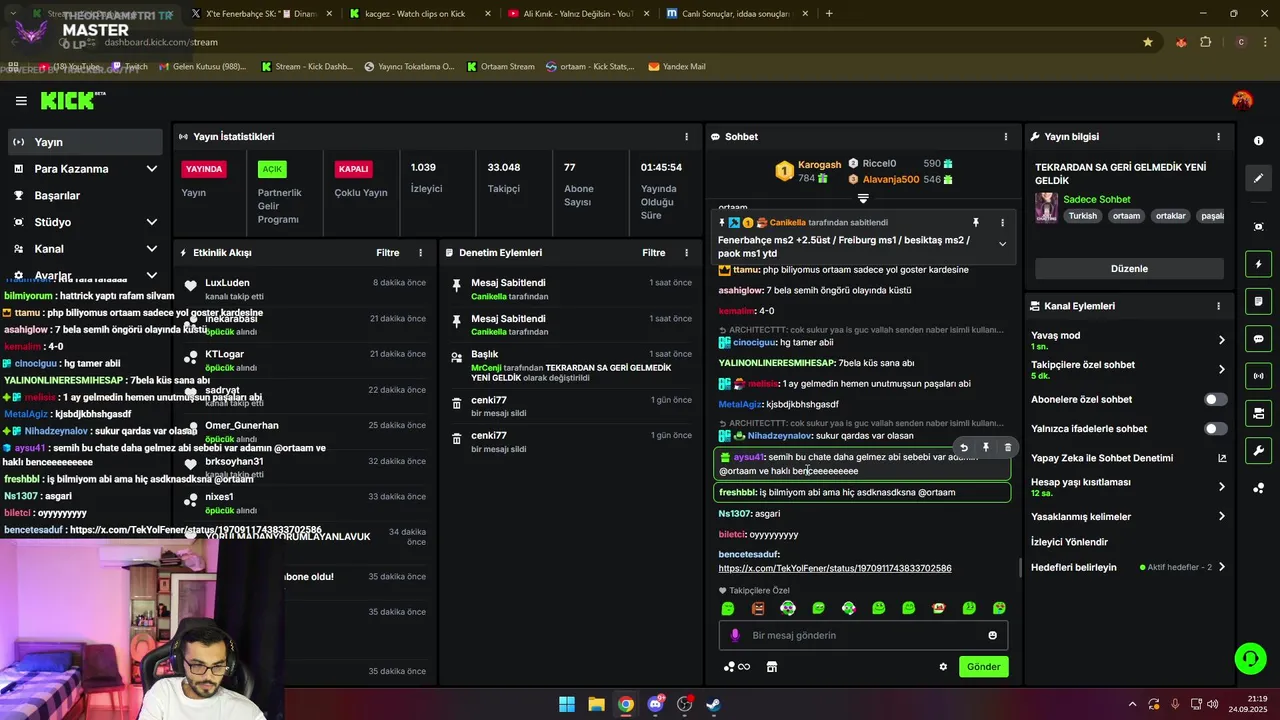Open Hesap yaşı kısıtlaması settings arrow

tap(1221, 487)
